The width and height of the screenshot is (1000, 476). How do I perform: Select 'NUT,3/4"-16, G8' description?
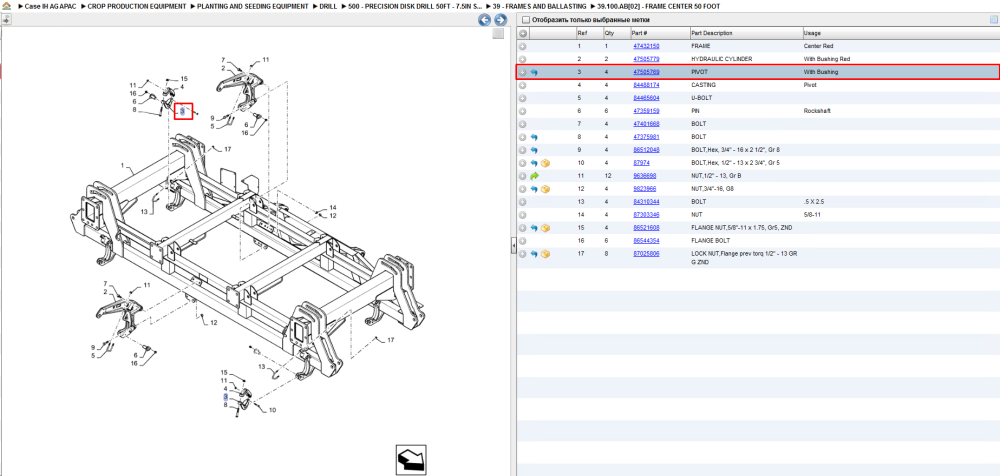tap(714, 190)
